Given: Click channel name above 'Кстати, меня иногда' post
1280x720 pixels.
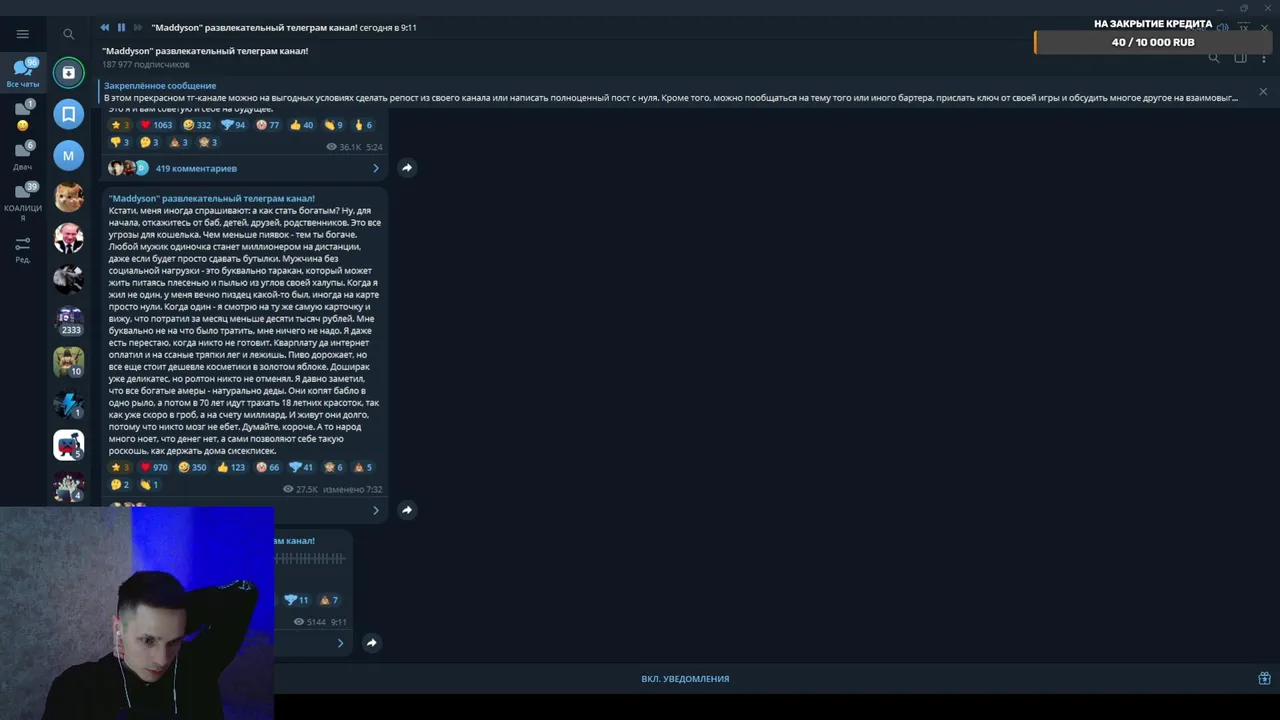Looking at the screenshot, I should (211, 198).
